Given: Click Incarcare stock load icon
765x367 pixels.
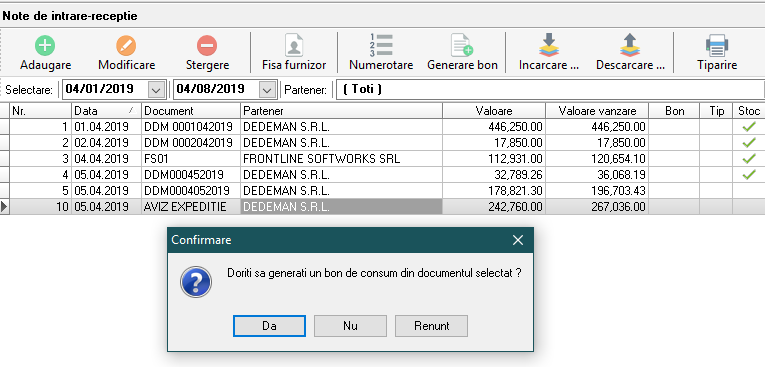Looking at the screenshot, I should tap(549, 45).
